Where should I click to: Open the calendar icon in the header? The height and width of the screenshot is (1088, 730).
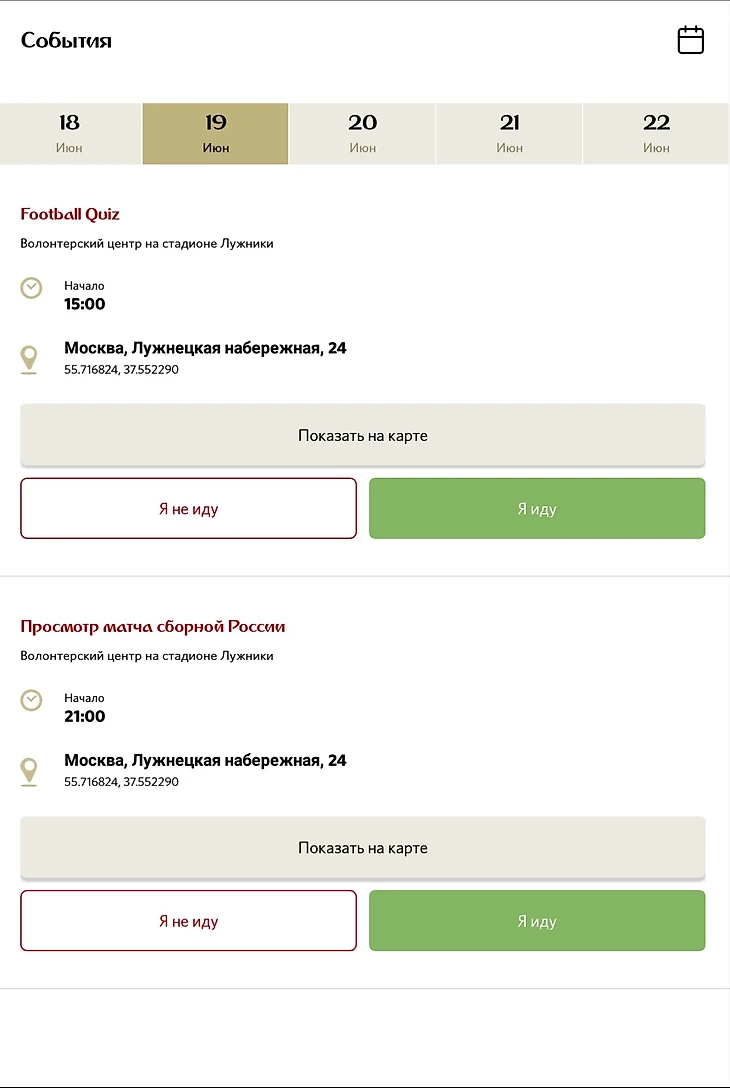(x=691, y=40)
